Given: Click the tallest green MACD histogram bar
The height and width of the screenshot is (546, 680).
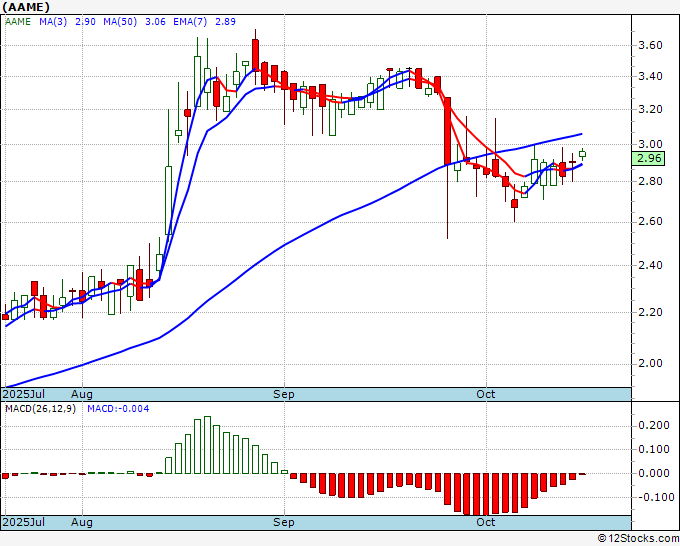Looking at the screenshot, I should [x=207, y=445].
